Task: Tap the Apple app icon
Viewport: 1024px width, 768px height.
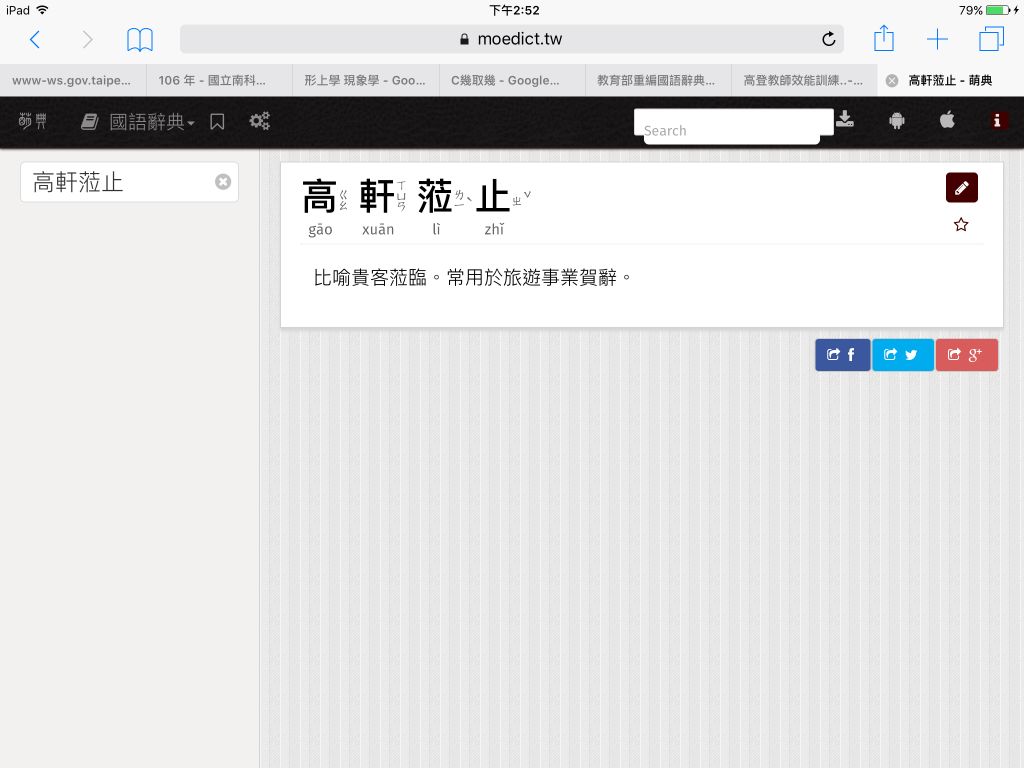Action: pyautogui.click(x=947, y=121)
